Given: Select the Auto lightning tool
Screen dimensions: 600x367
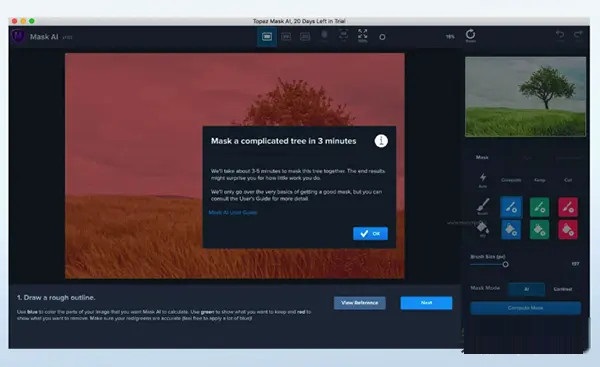Looking at the screenshot, I should [483, 179].
